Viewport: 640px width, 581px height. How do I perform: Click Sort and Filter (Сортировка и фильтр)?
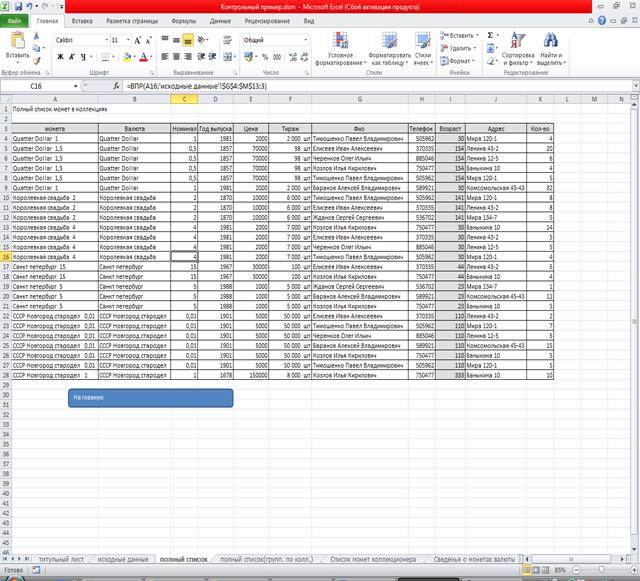tap(518, 48)
